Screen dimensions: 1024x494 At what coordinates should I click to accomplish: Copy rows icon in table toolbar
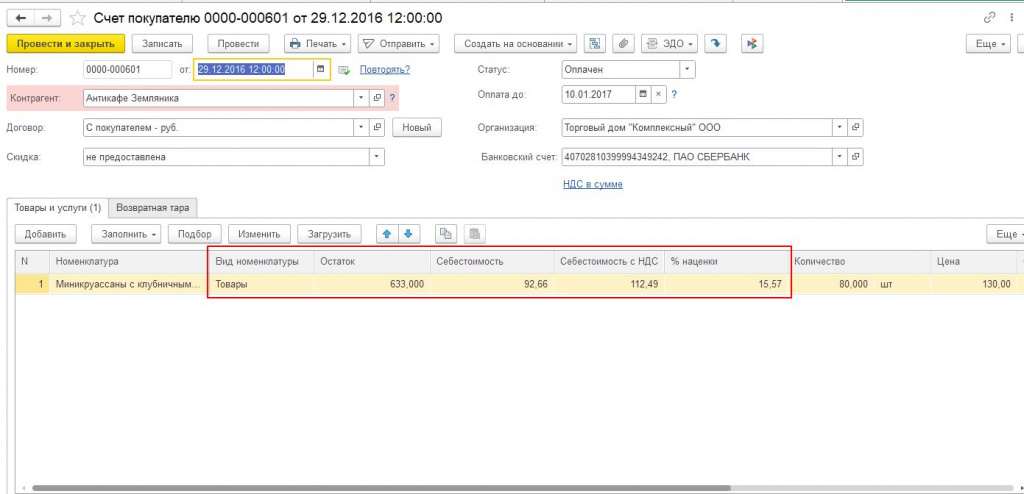(x=446, y=234)
